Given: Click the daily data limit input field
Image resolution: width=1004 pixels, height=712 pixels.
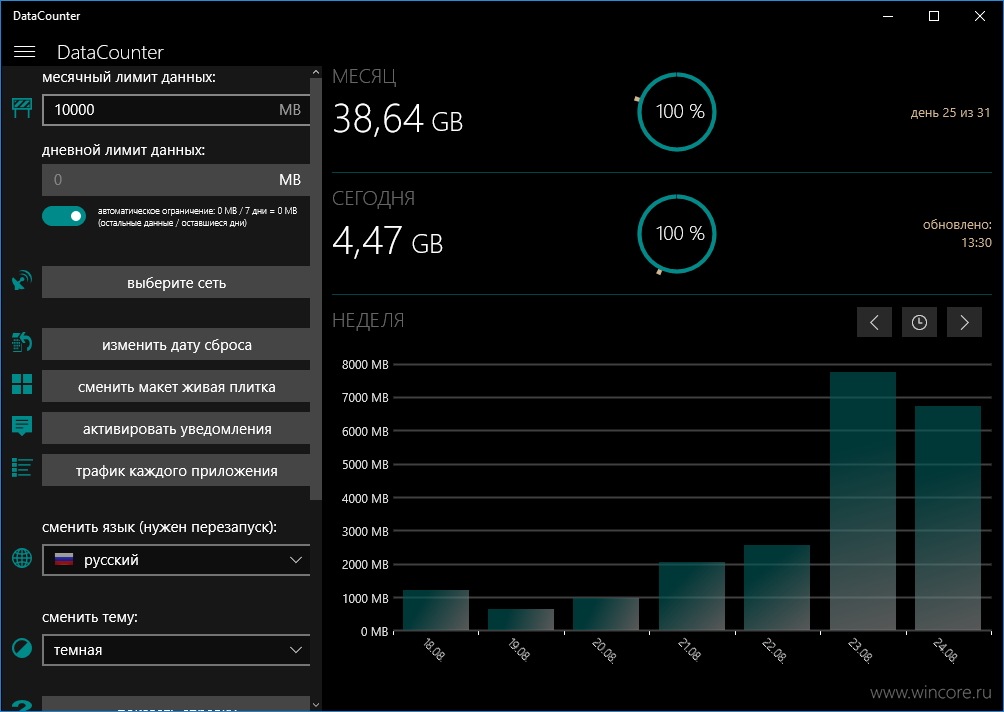Looking at the screenshot, I should click(176, 180).
